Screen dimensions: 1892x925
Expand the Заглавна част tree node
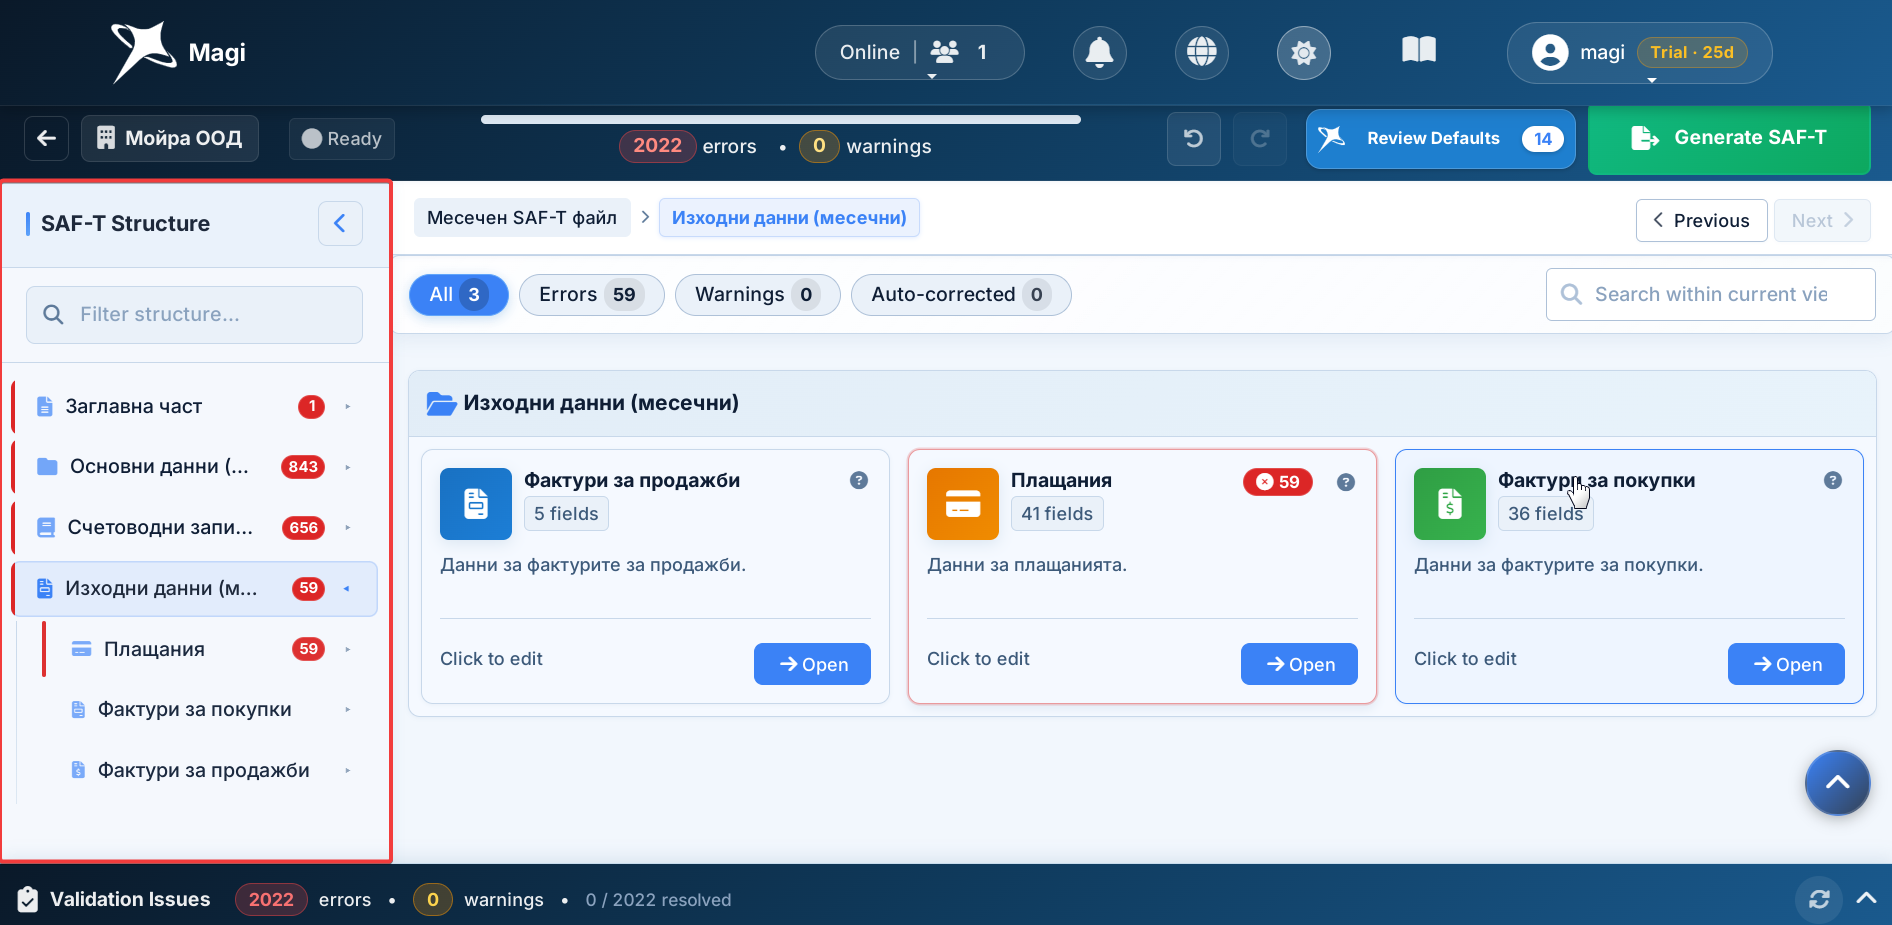click(x=348, y=406)
